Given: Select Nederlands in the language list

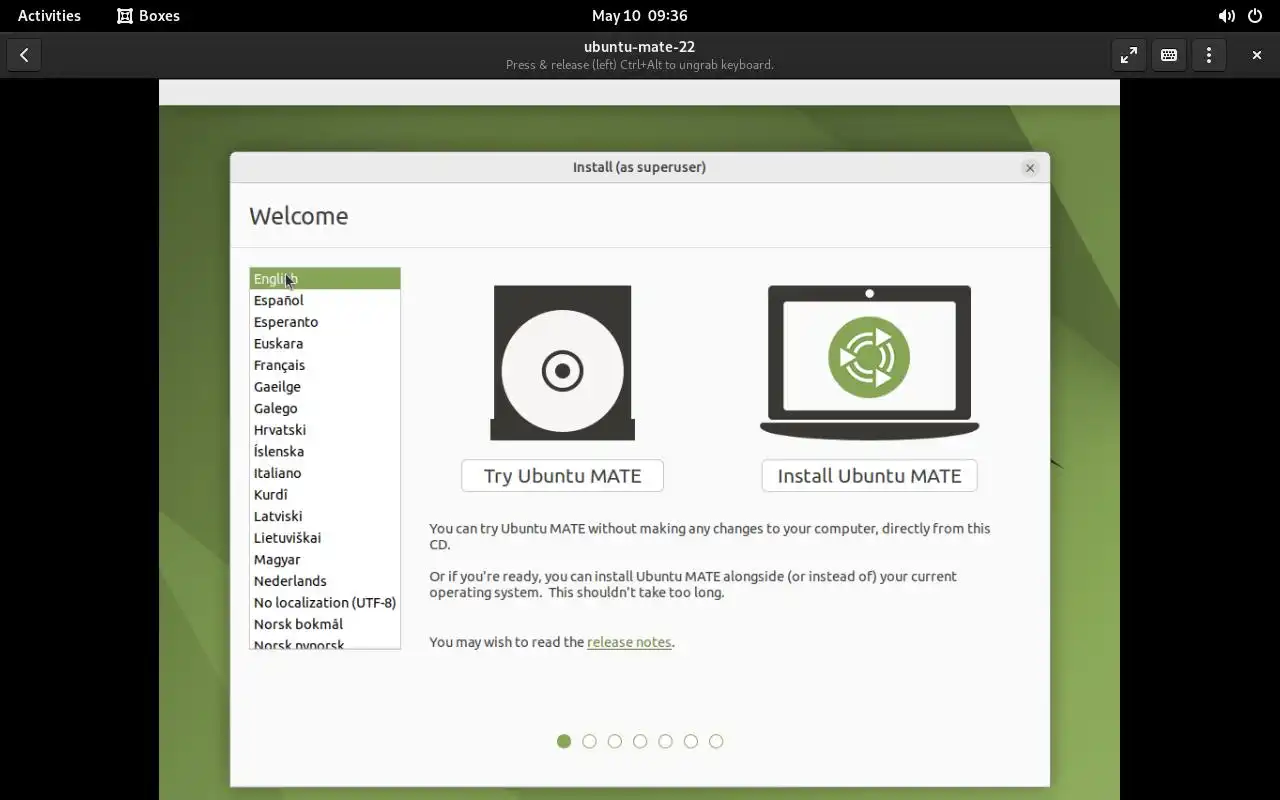Looking at the screenshot, I should 325,581.
